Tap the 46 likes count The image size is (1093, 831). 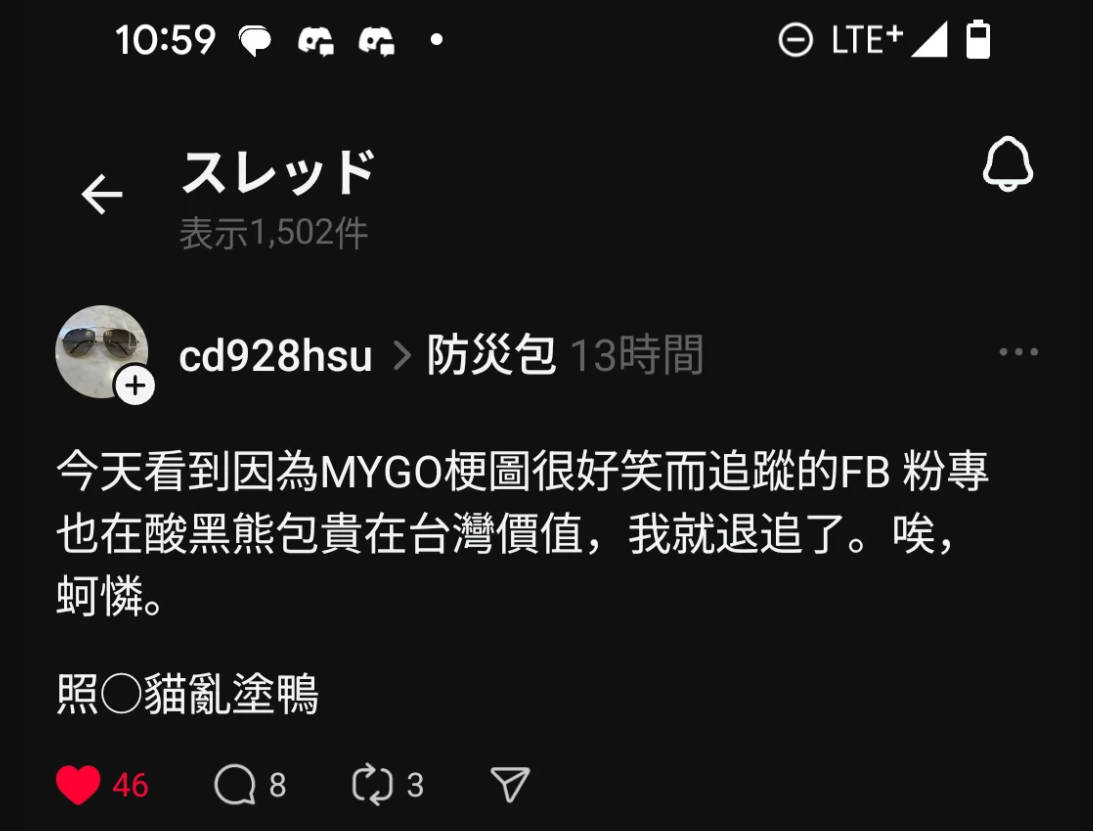click(x=130, y=785)
